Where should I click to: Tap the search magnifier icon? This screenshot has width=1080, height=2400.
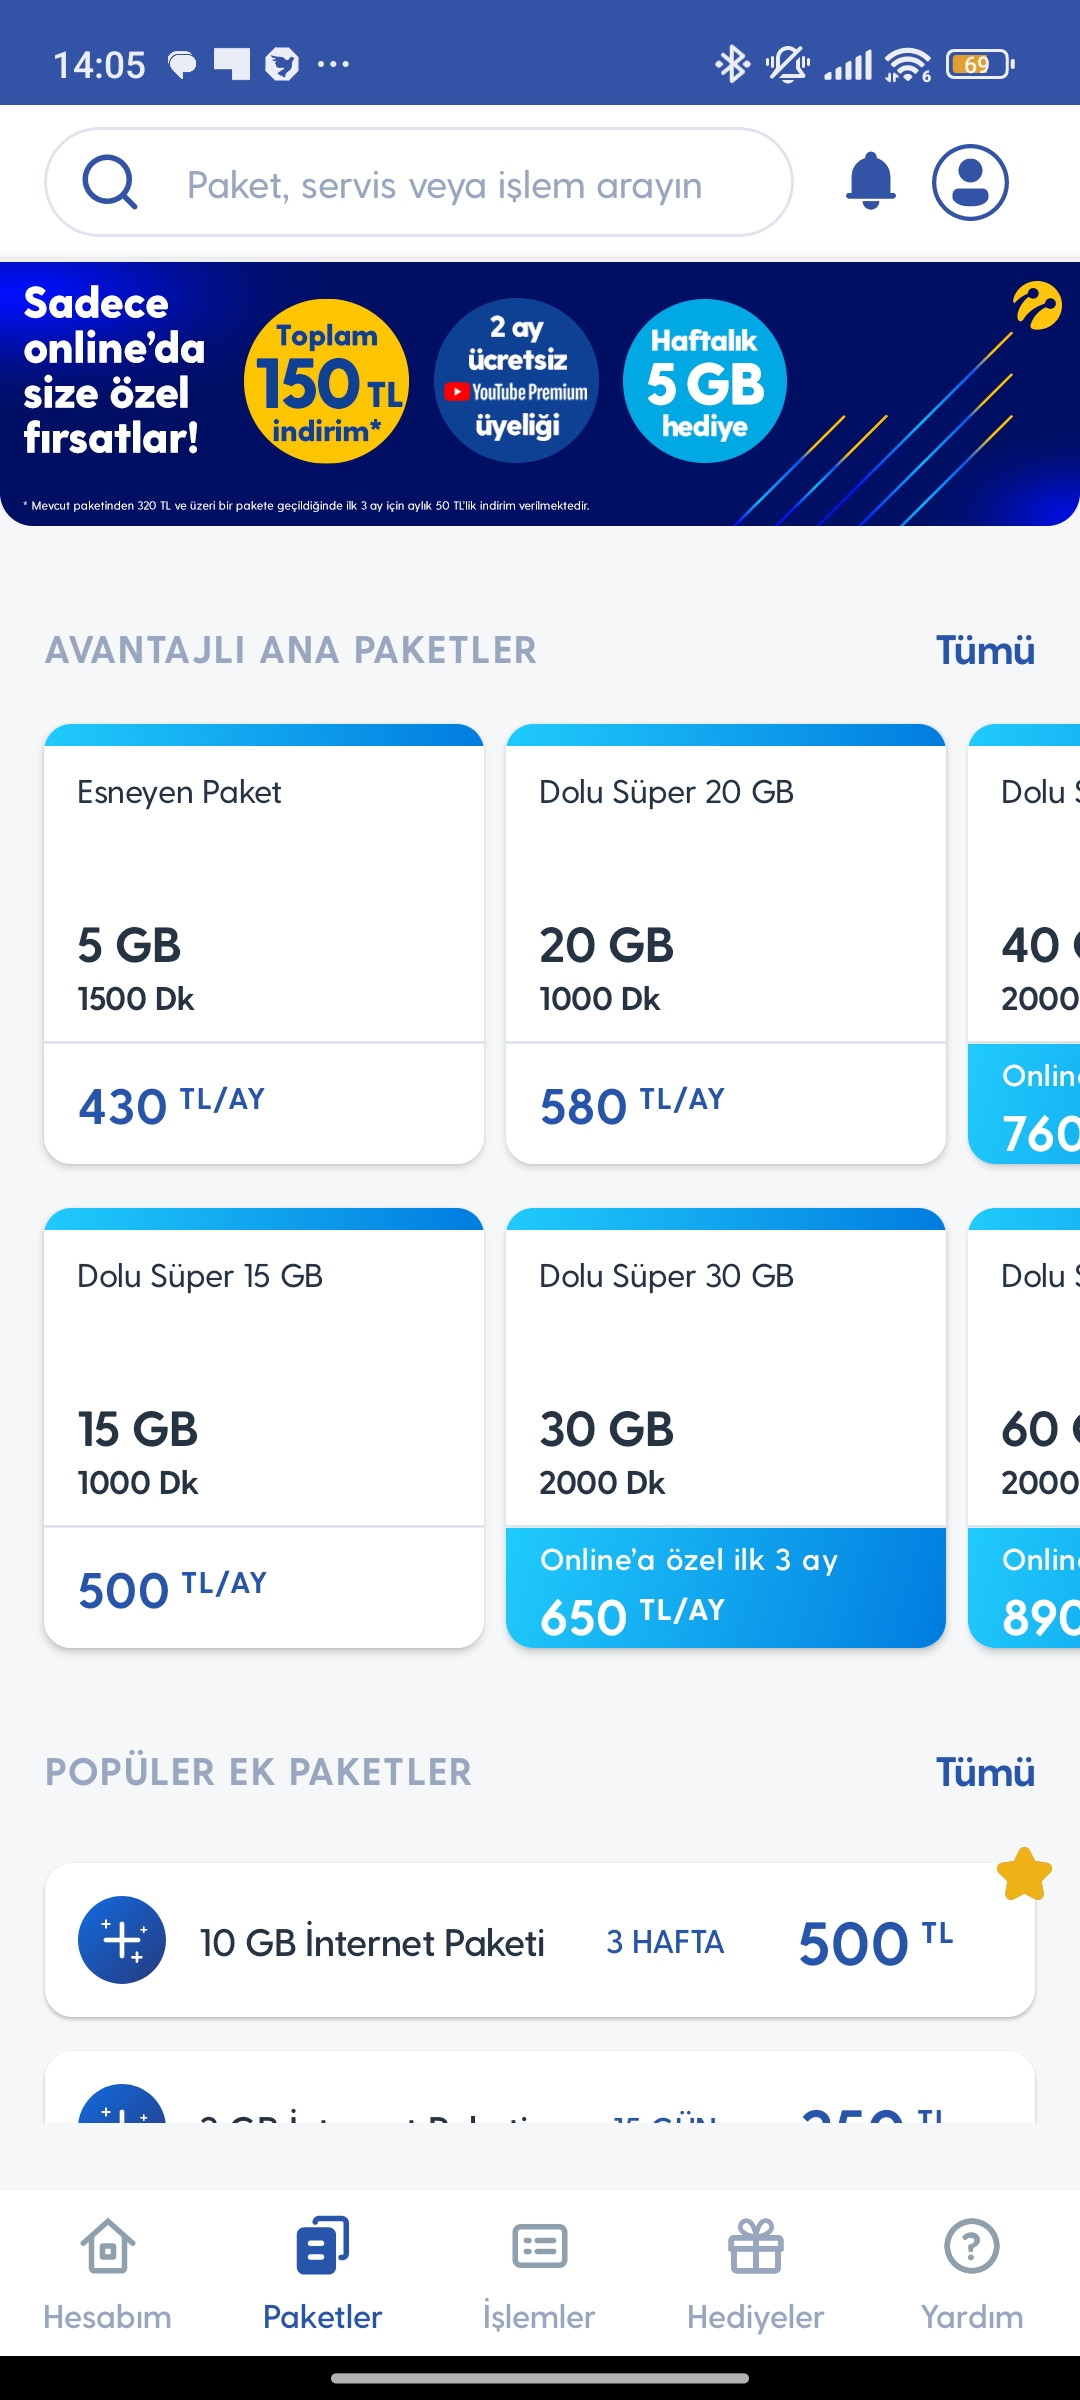[x=110, y=182]
